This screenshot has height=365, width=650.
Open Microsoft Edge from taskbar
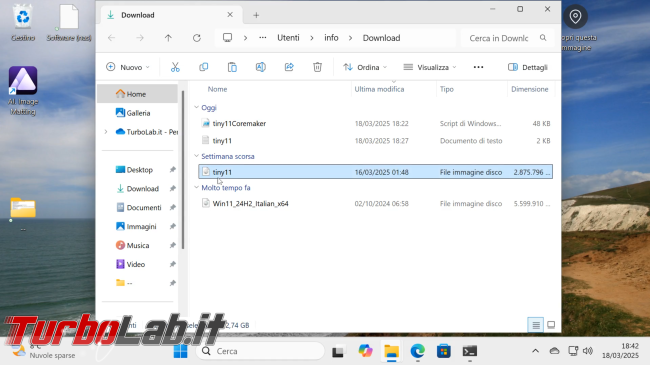[417, 351]
